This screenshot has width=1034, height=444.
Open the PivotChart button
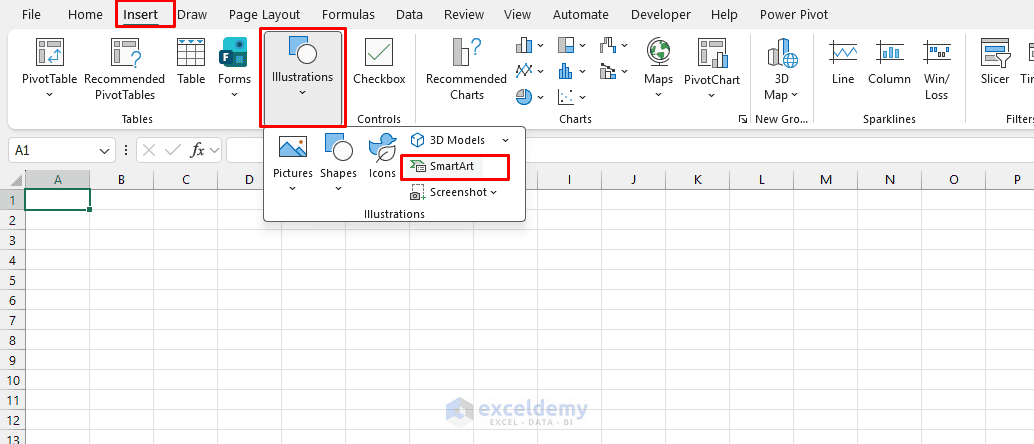(712, 68)
